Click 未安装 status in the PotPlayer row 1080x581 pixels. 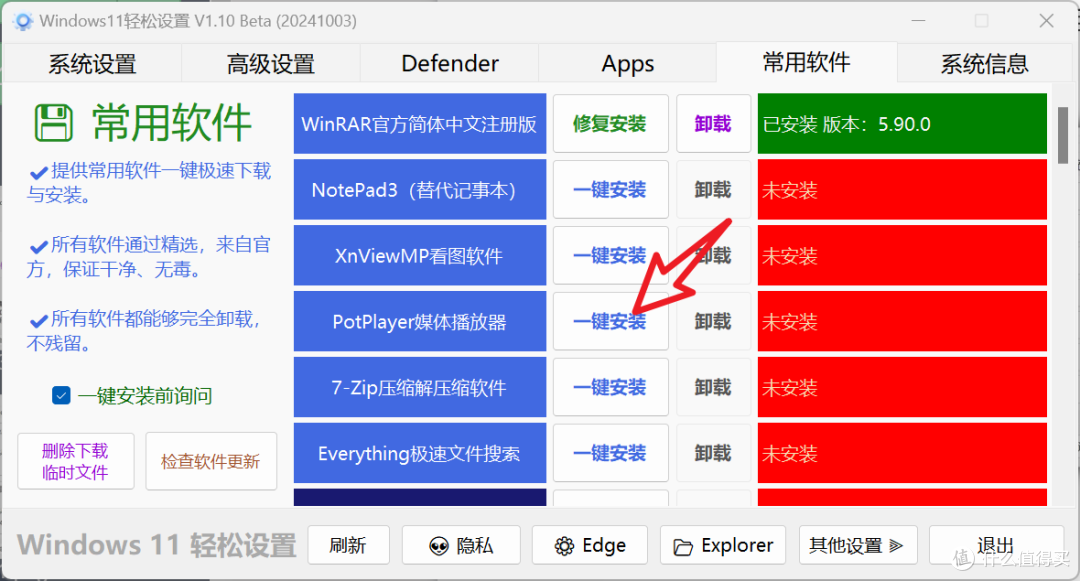tap(902, 321)
